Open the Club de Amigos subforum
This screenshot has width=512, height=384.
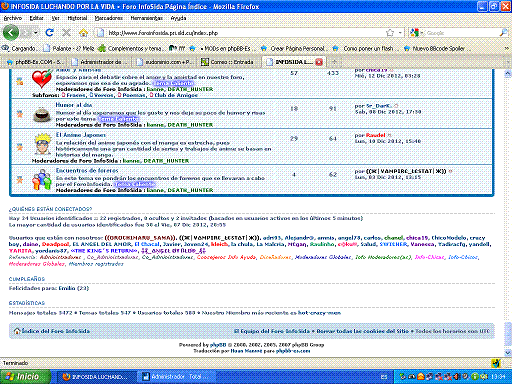pos(176,95)
